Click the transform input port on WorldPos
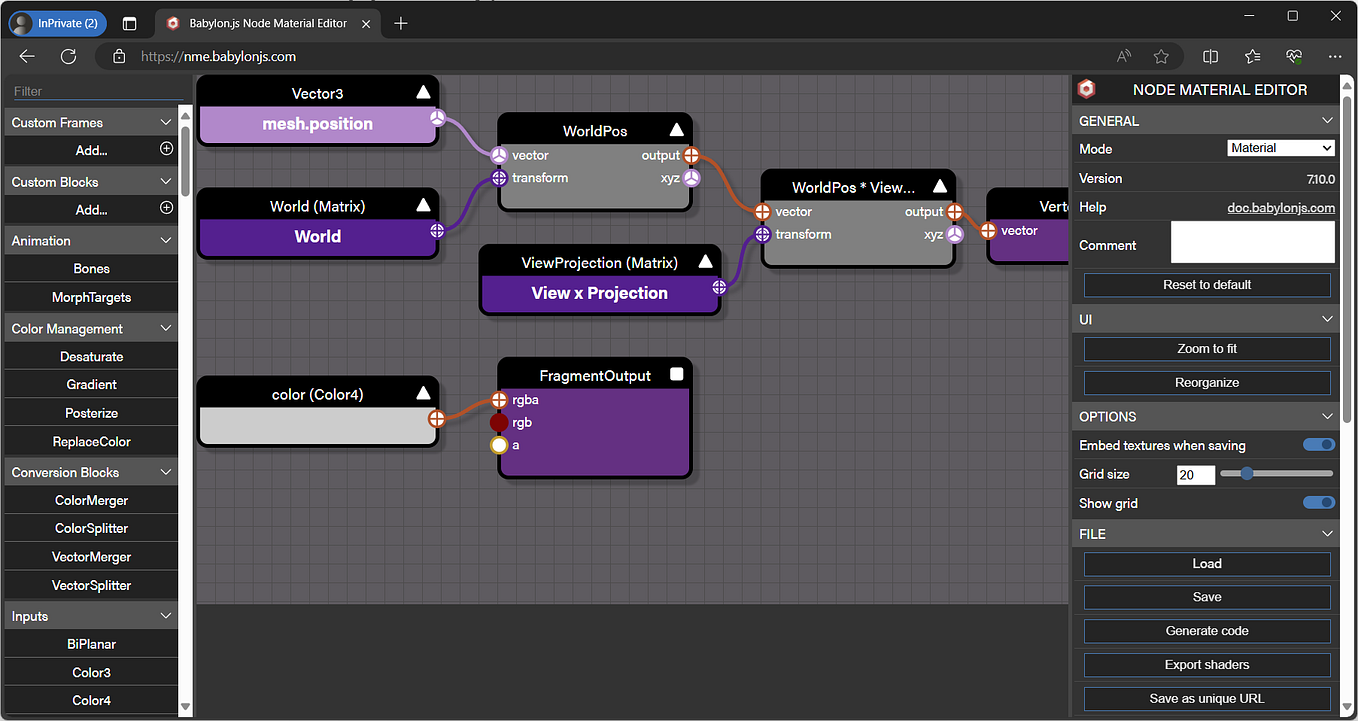The image size is (1358, 721). click(498, 177)
